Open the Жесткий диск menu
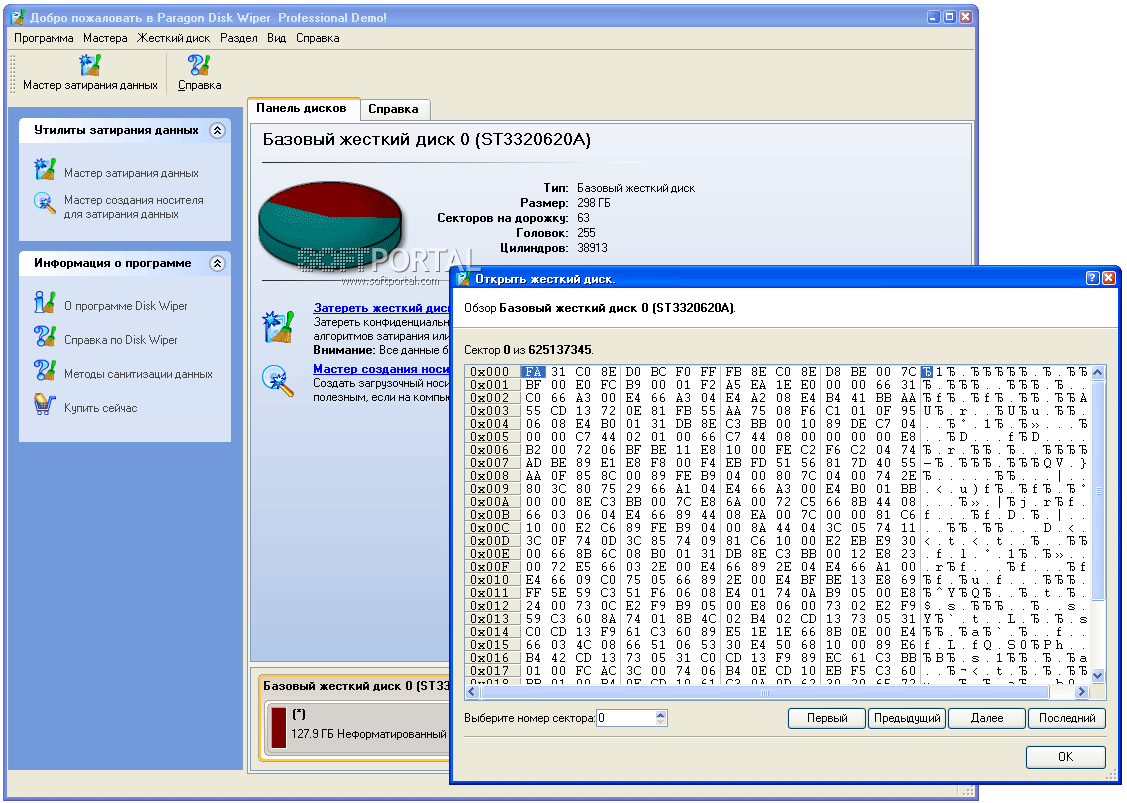This screenshot has width=1127, height=803. (173, 38)
